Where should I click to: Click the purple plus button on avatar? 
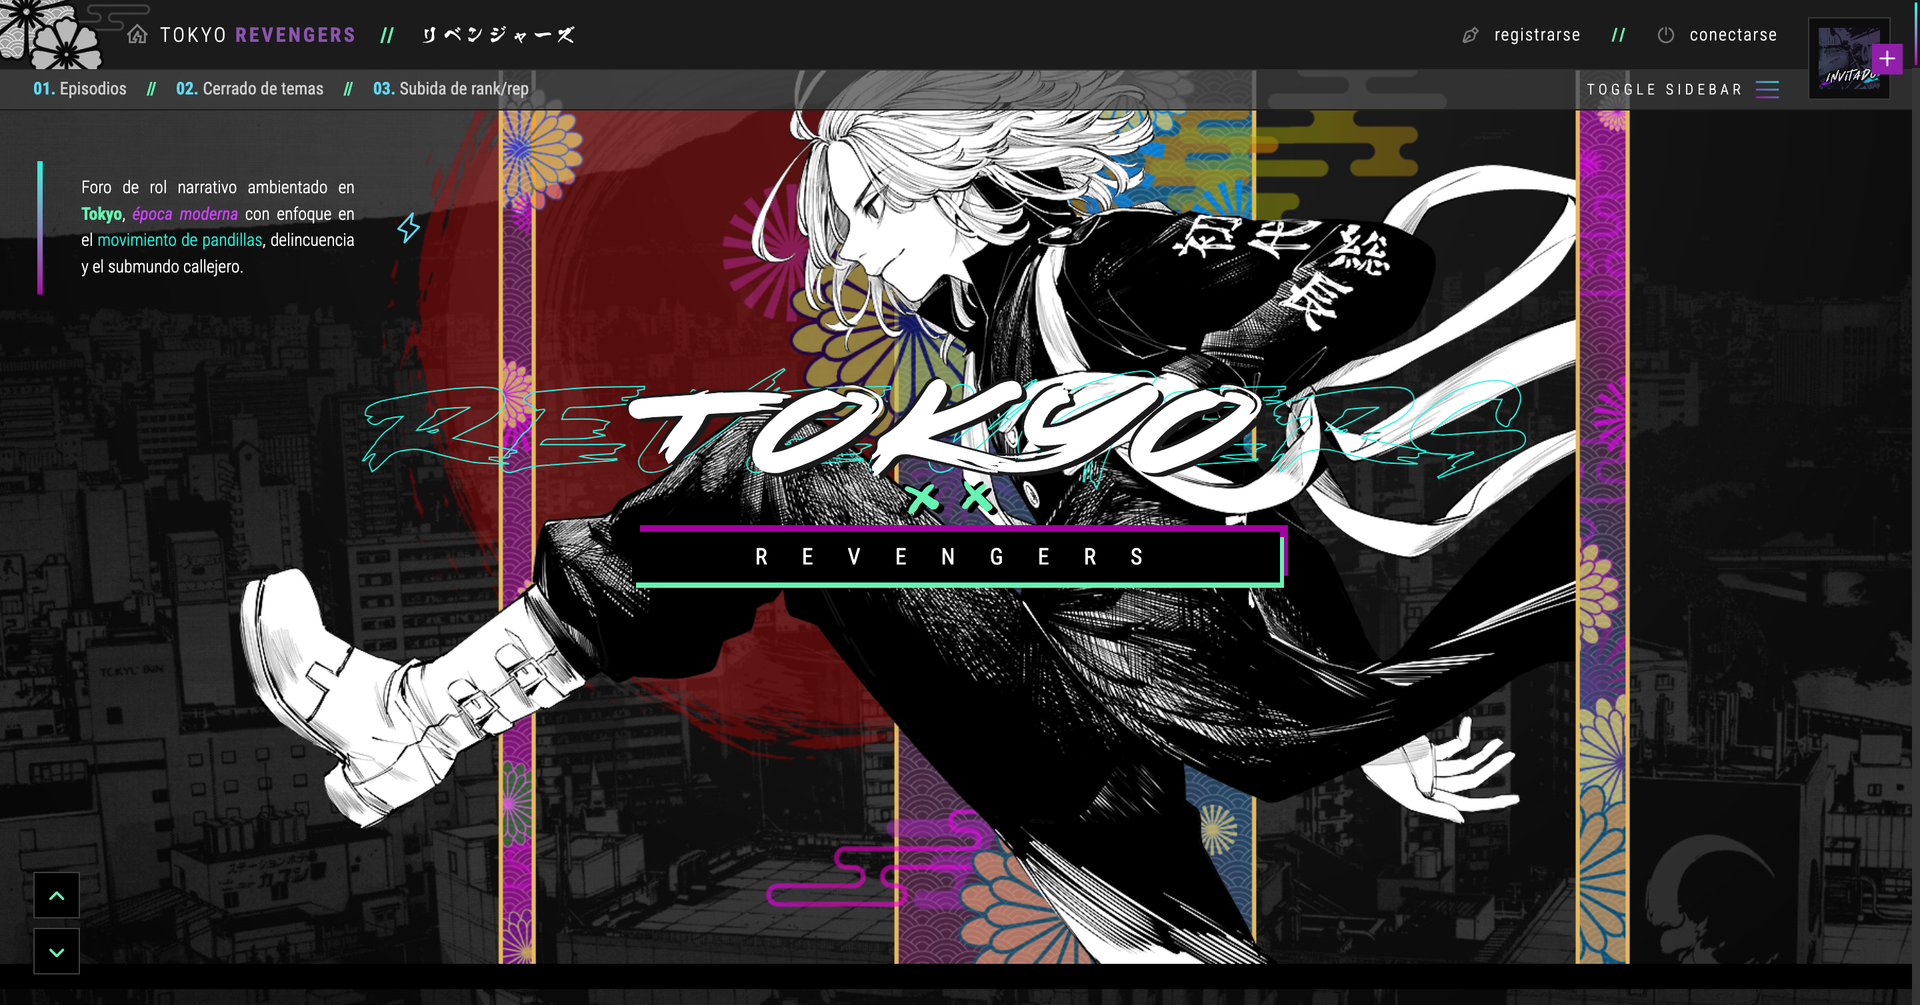(x=1887, y=59)
